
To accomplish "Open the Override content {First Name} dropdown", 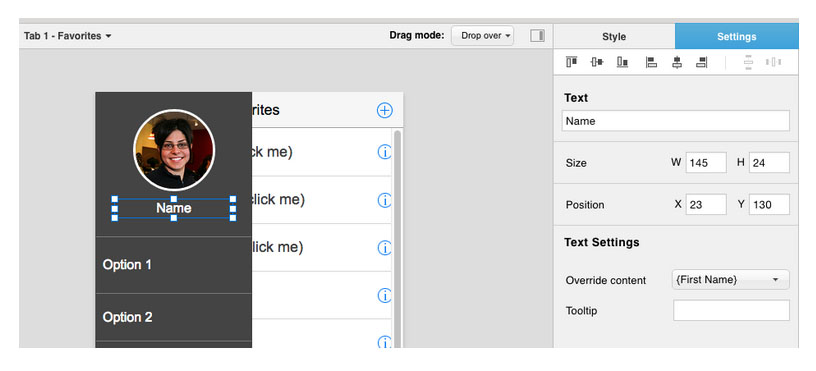I will coord(731,280).
